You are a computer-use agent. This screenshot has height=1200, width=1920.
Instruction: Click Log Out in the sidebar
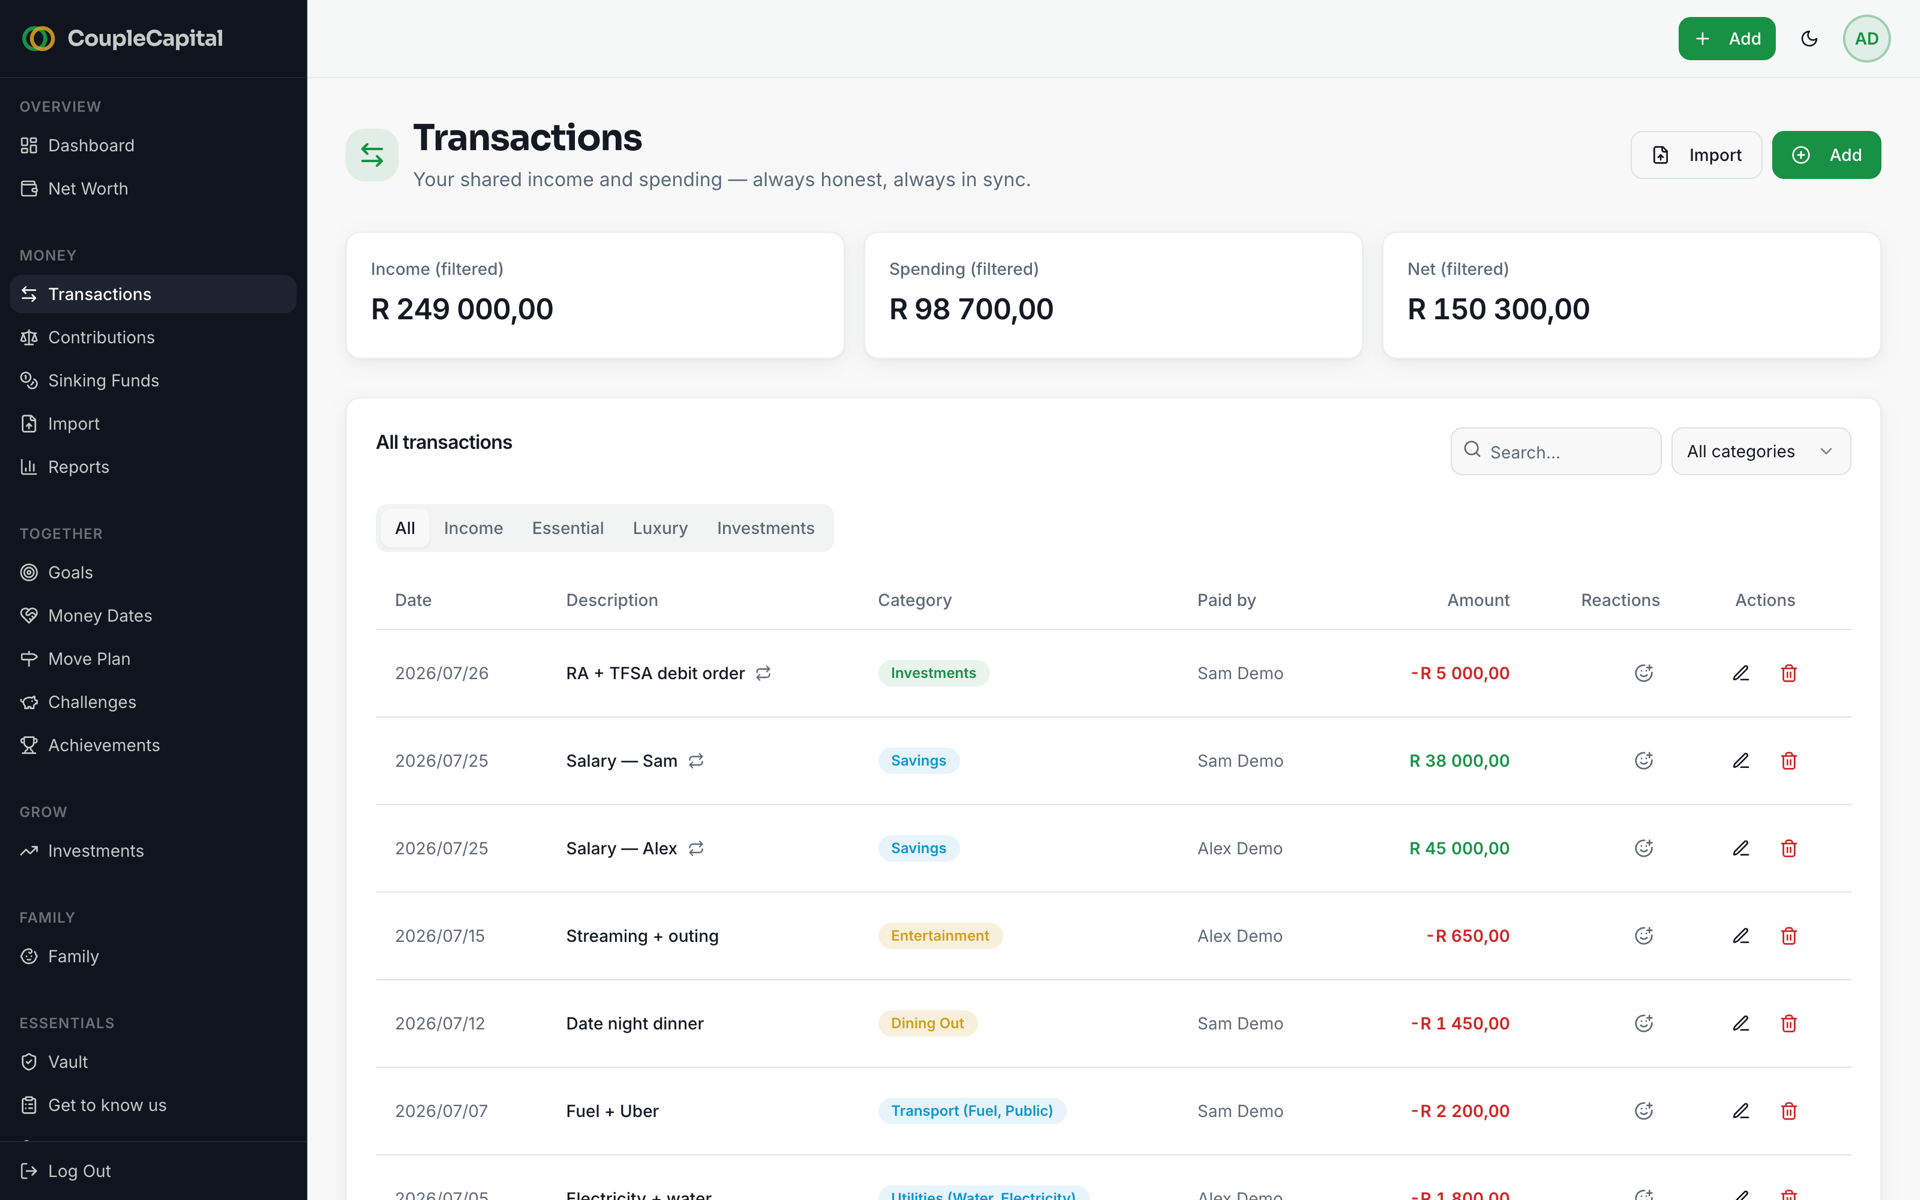click(153, 1170)
